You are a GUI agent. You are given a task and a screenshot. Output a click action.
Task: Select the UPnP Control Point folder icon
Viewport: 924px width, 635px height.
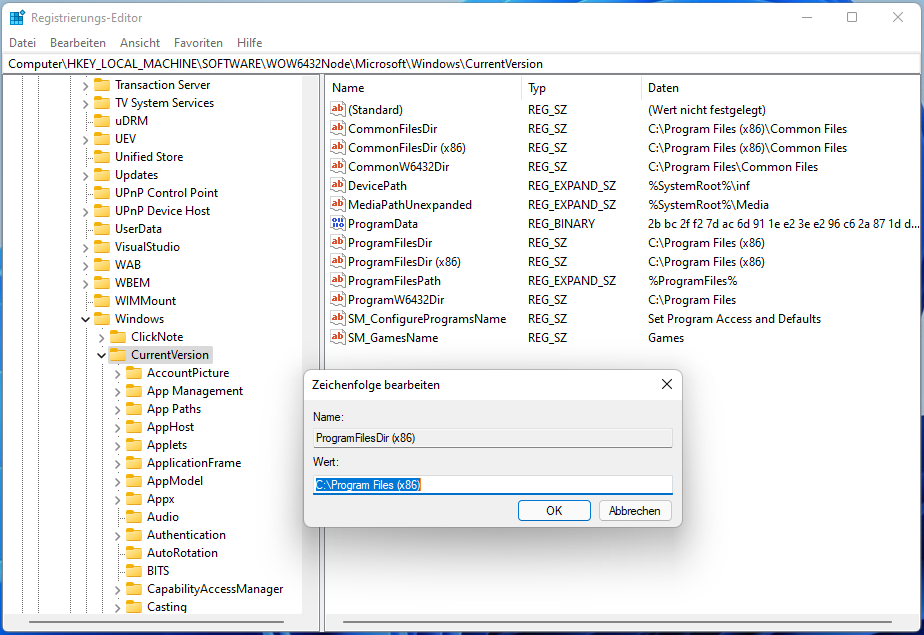[x=102, y=193]
